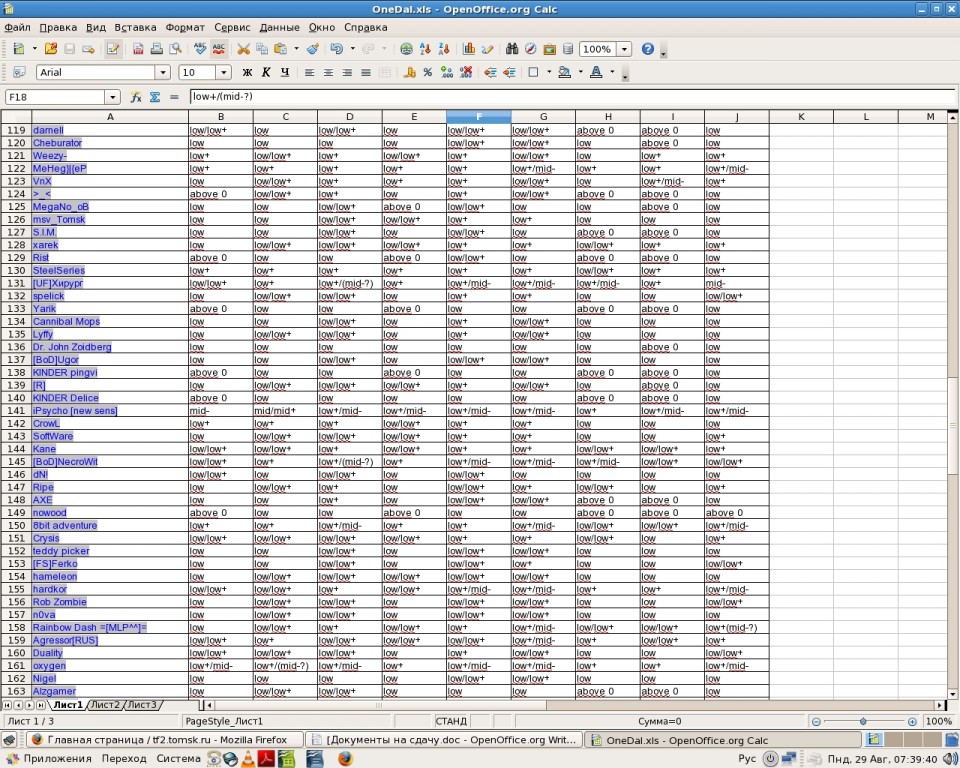The width and height of the screenshot is (960, 768).
Task: Open Find & Replace binoculars icon
Action: tap(512, 49)
